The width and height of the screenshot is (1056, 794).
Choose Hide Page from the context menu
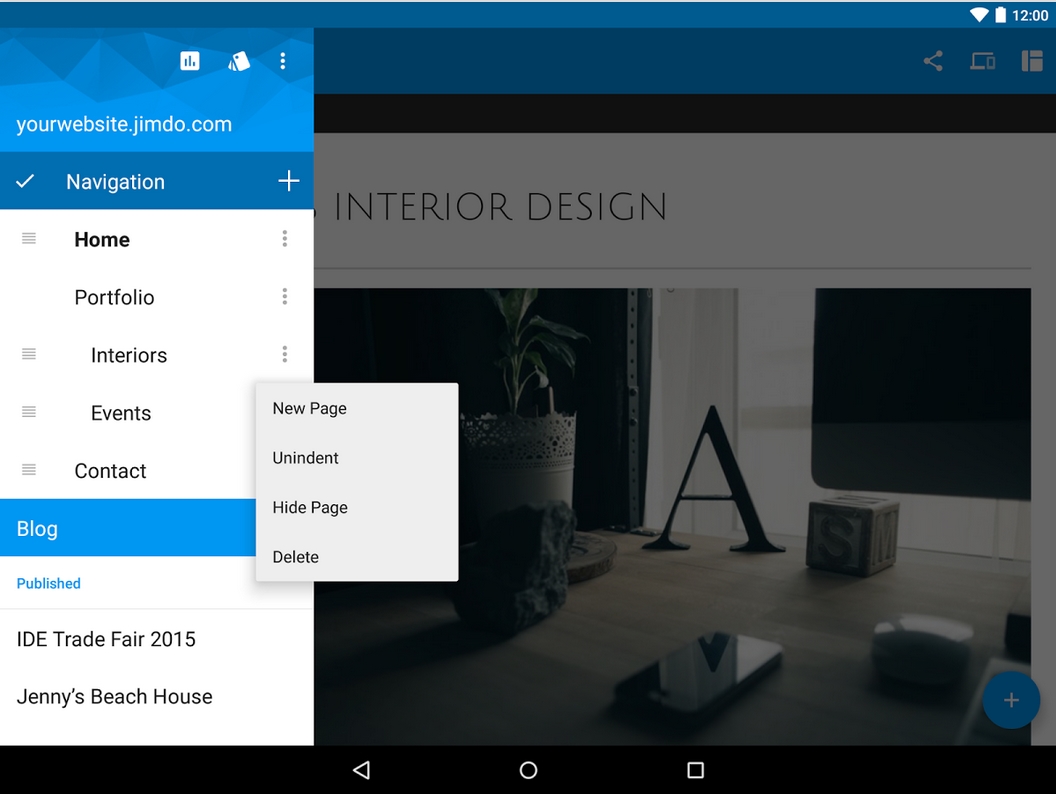click(357, 507)
